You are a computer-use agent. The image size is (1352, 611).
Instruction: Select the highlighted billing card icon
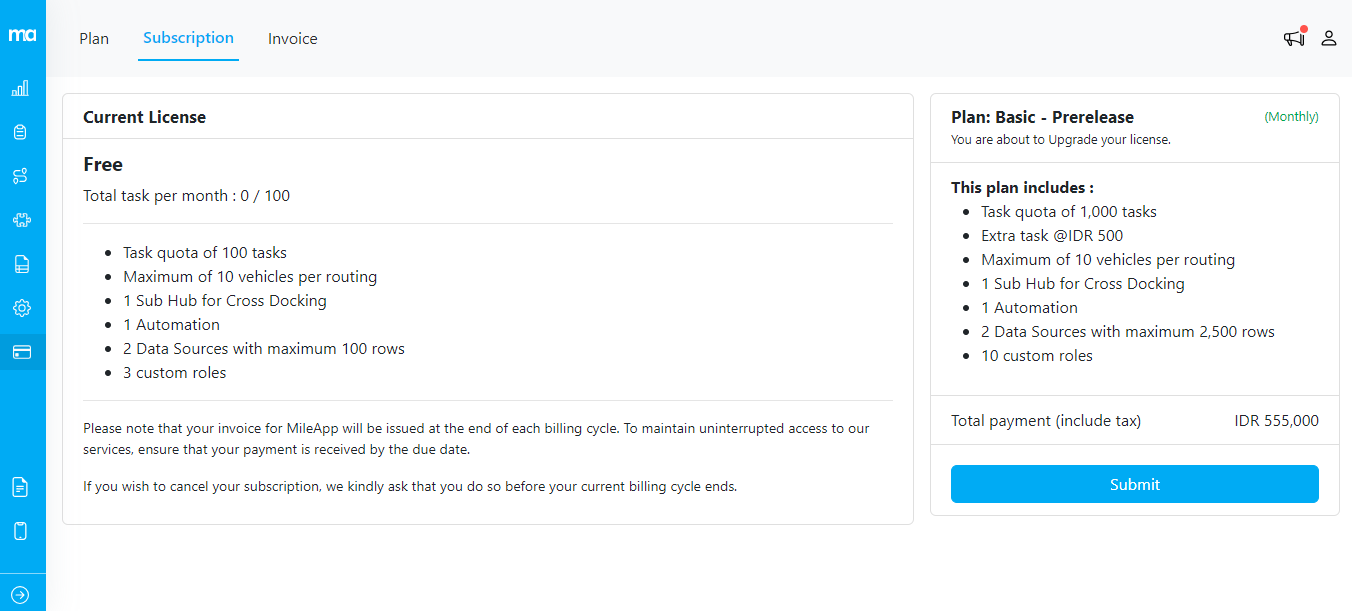click(x=21, y=351)
